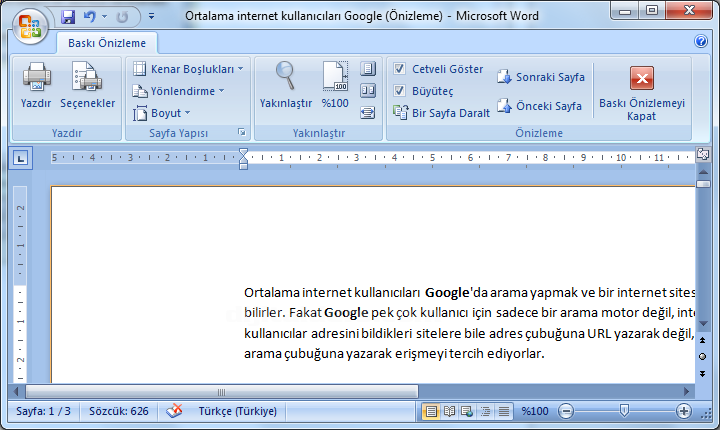Open Sayfa Yapısı dialog launcher

pos(242,133)
